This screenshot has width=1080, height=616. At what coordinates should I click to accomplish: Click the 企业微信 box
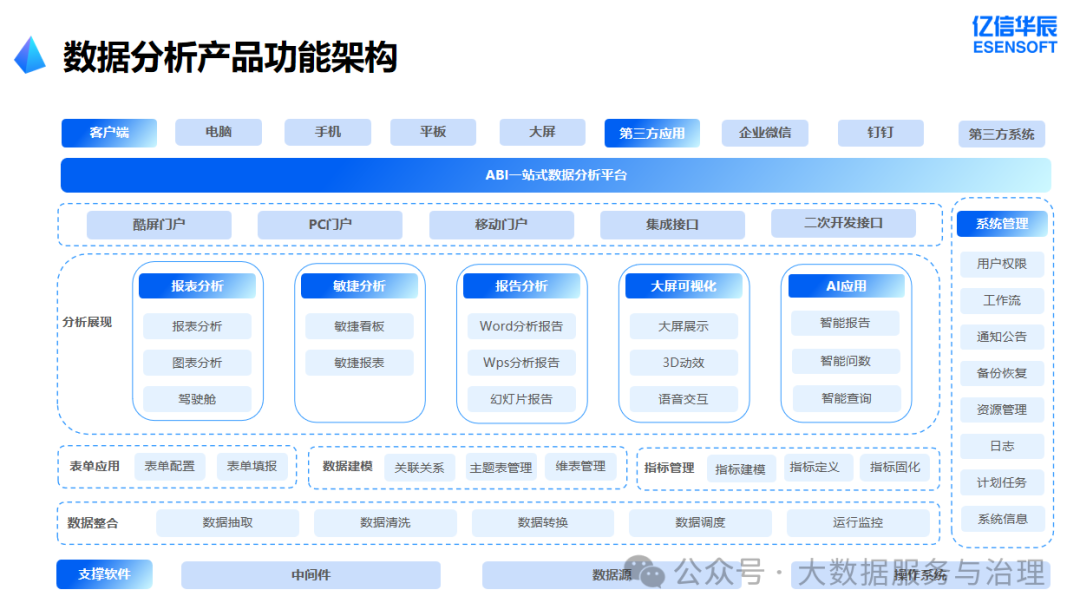[x=765, y=133]
